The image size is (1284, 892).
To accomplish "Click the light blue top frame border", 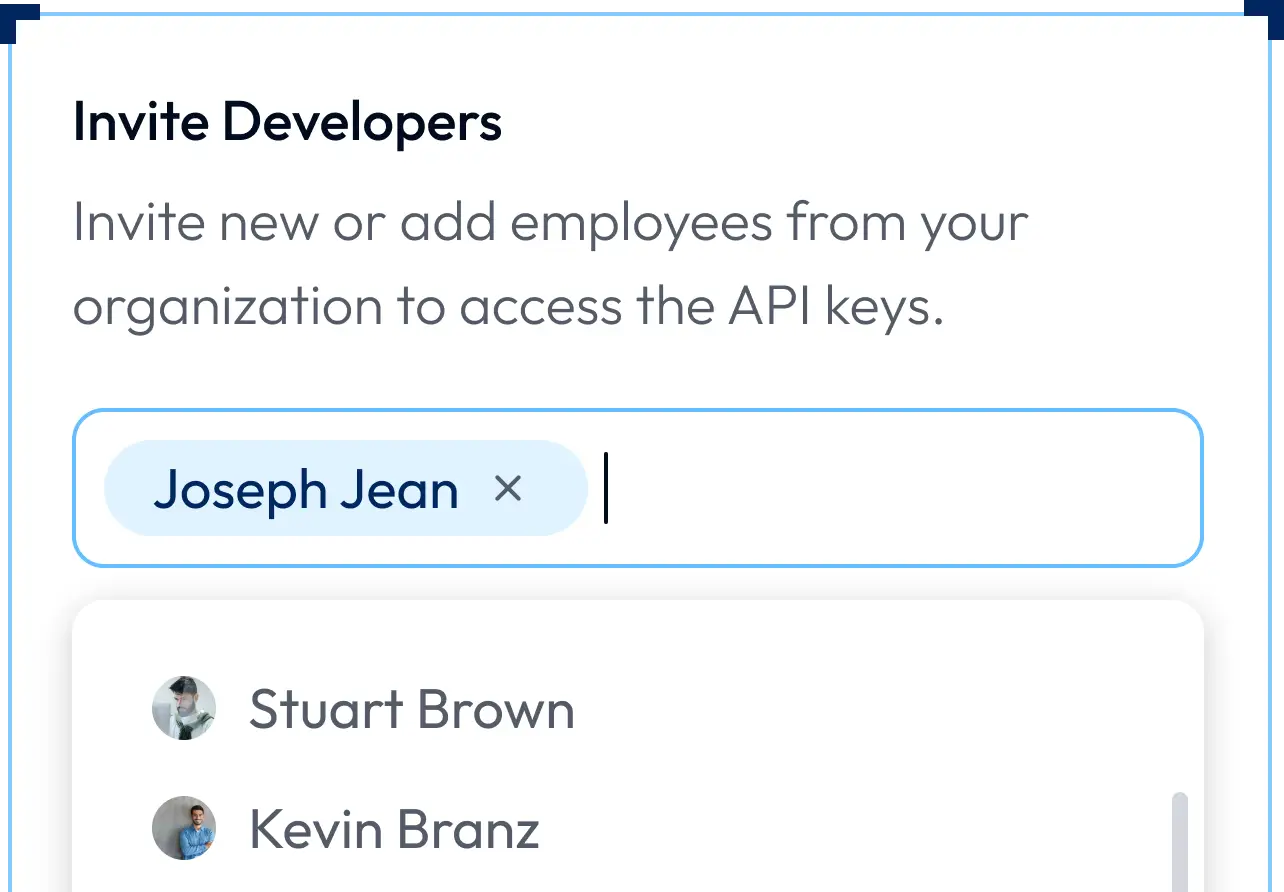I will click(x=642, y=14).
